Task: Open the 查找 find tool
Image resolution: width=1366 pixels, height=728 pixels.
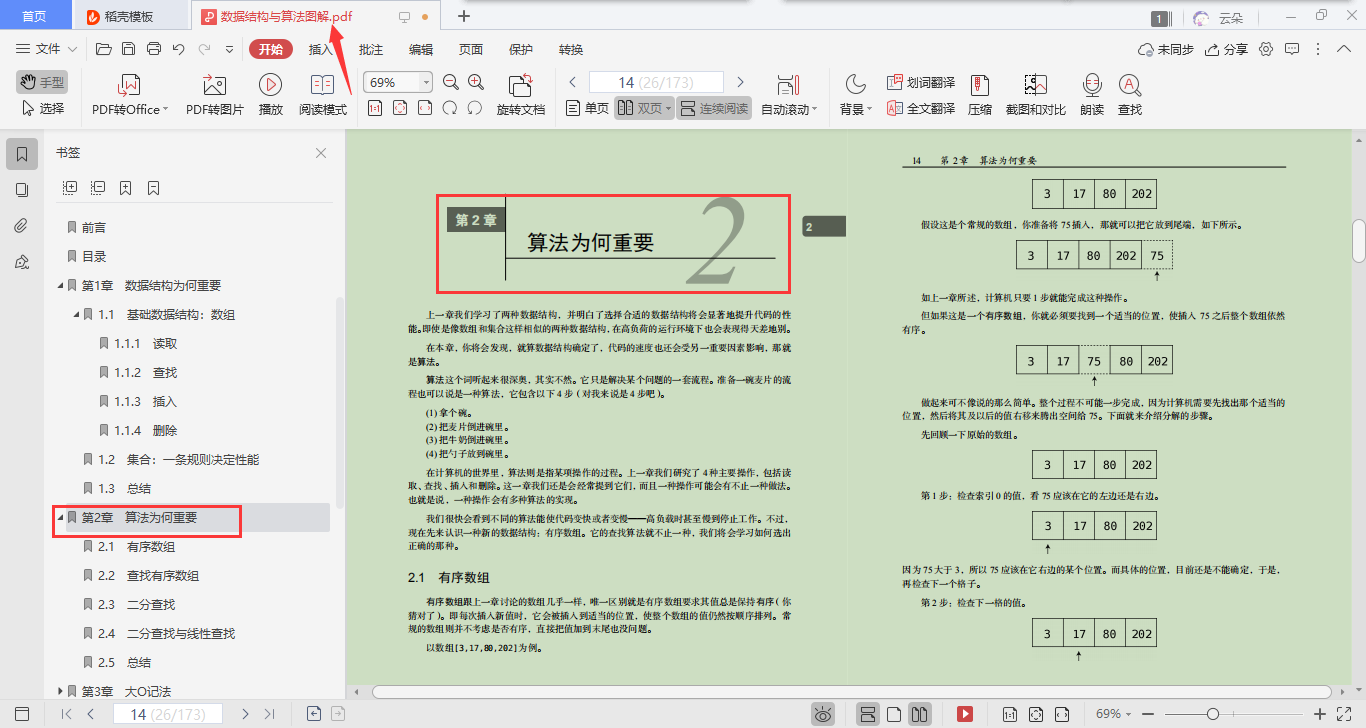Action: [x=1130, y=95]
